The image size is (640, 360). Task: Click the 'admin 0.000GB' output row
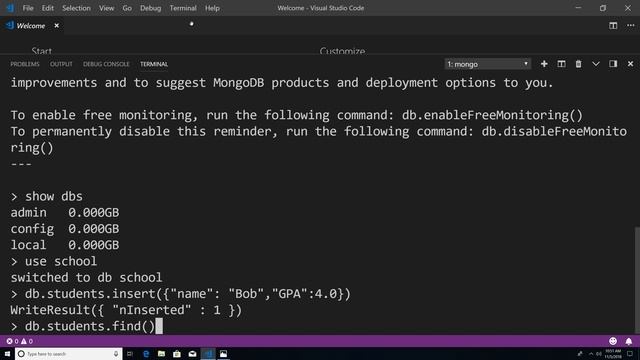[64, 213]
